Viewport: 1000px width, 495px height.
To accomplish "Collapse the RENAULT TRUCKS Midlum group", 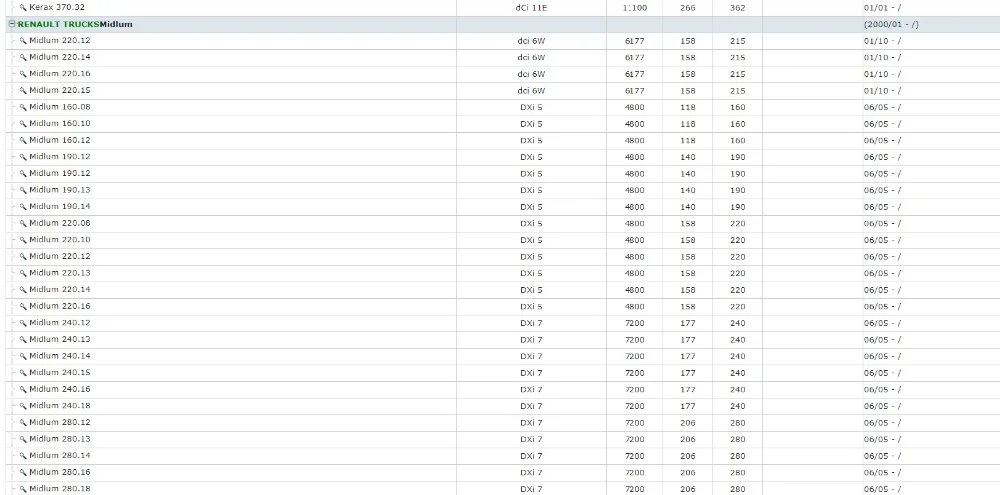I will [x=11, y=24].
